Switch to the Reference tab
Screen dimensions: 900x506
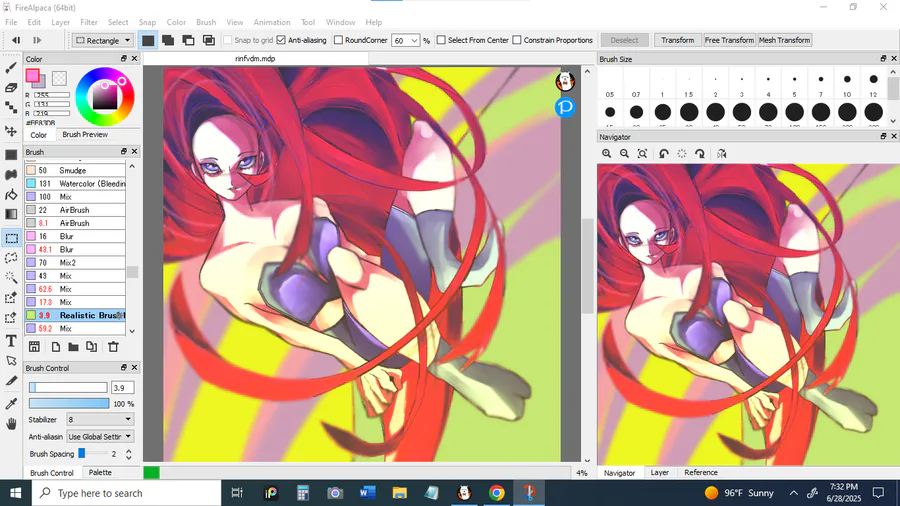click(x=701, y=473)
